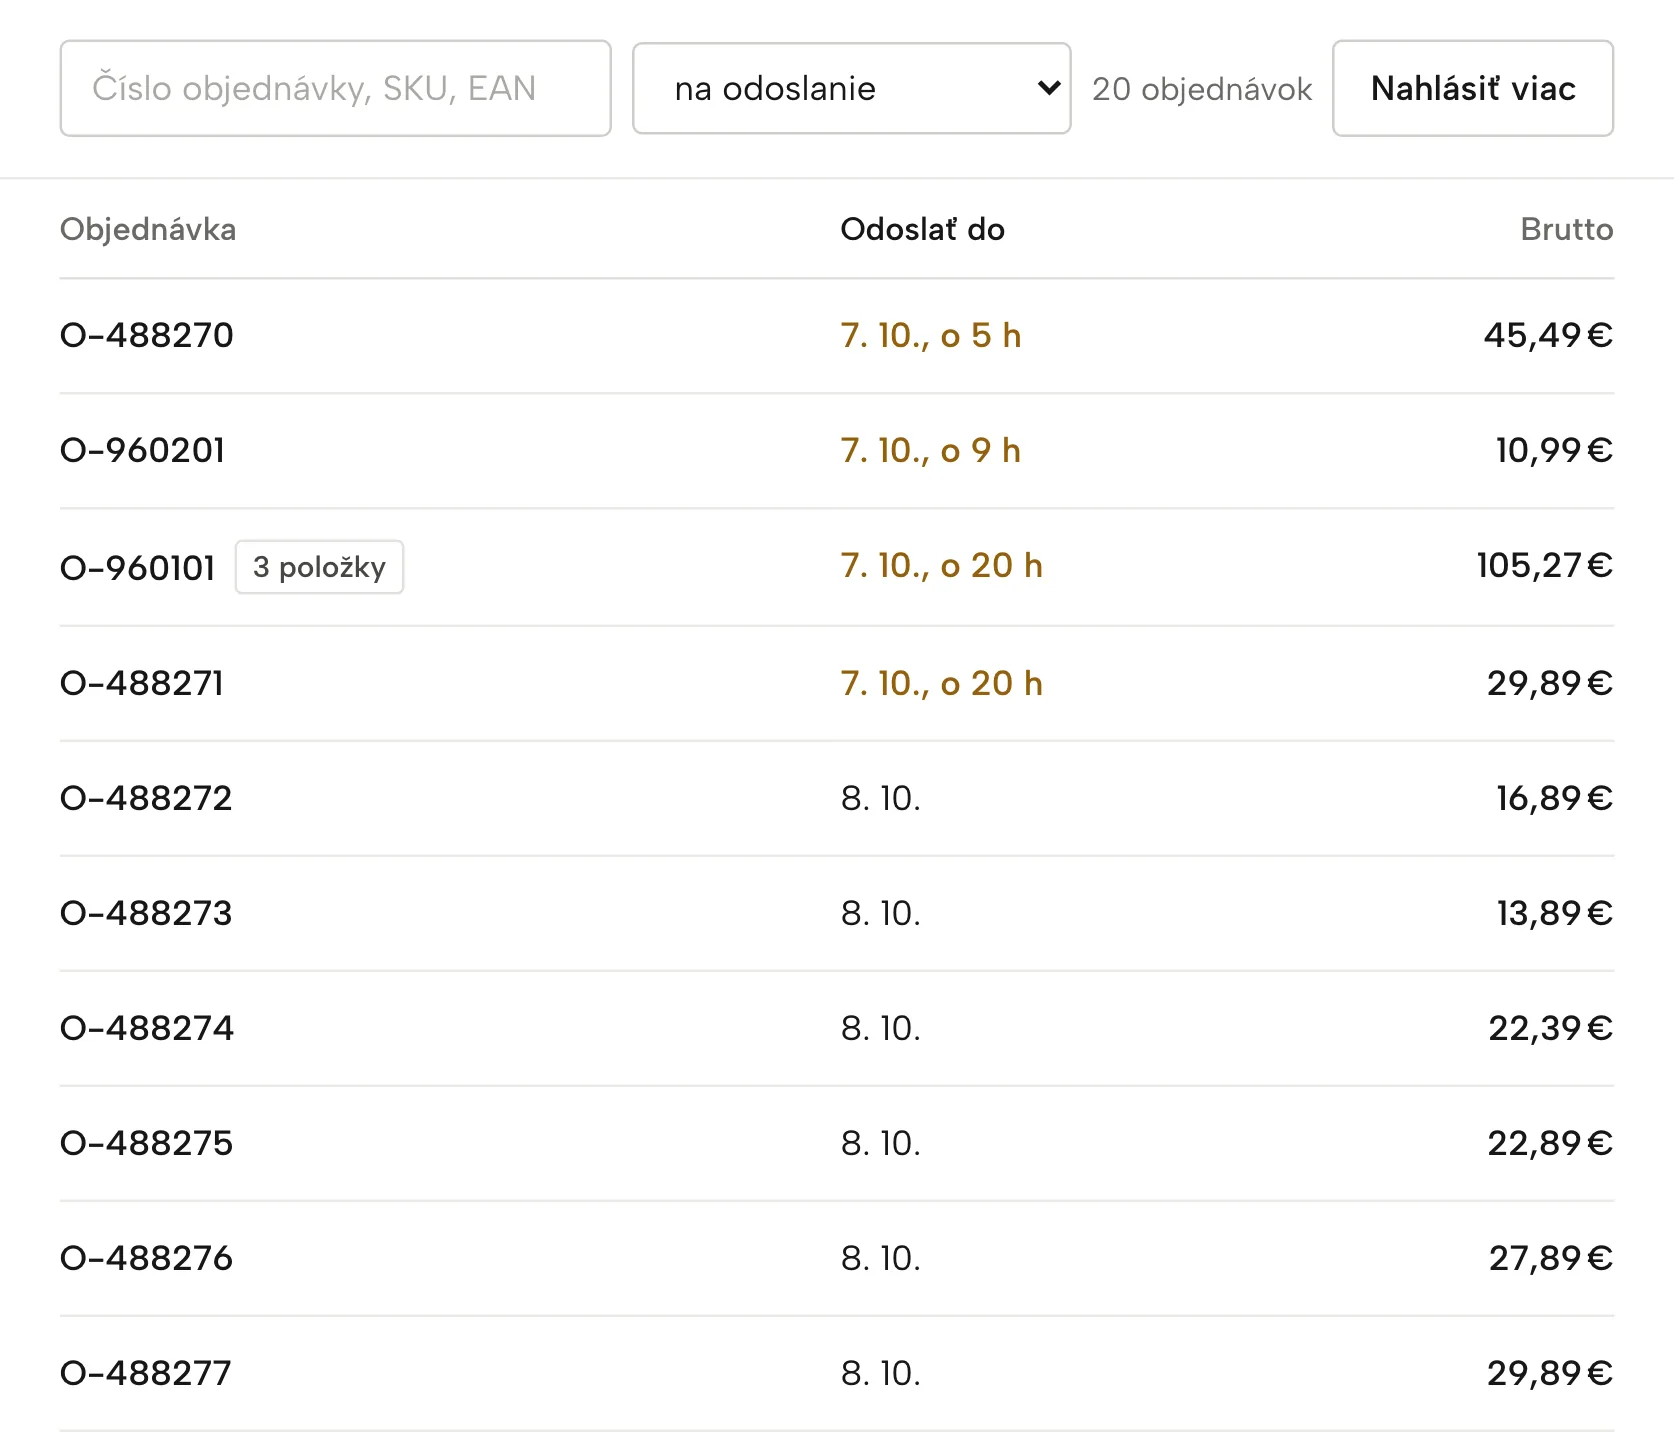Click the '3 položky' badge
Image resolution: width=1674 pixels, height=1432 pixels.
pyautogui.click(x=319, y=567)
